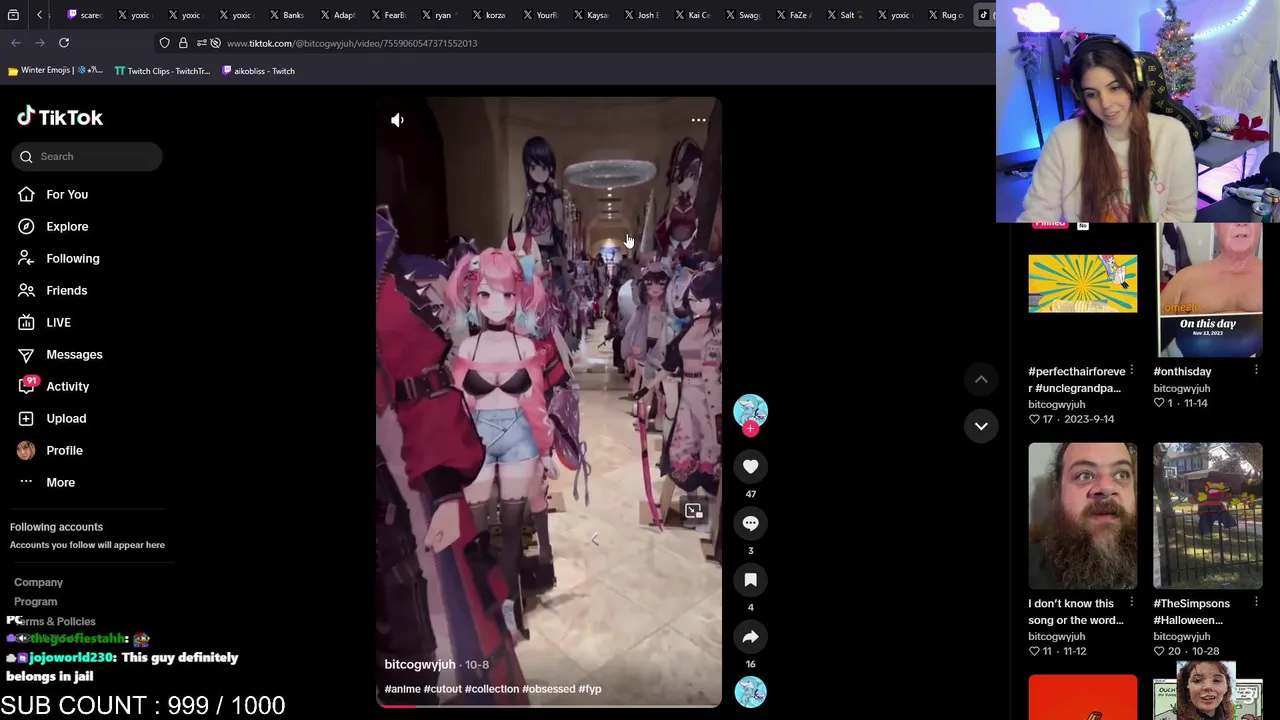Switch to the Kai Ce X tab

692,15
